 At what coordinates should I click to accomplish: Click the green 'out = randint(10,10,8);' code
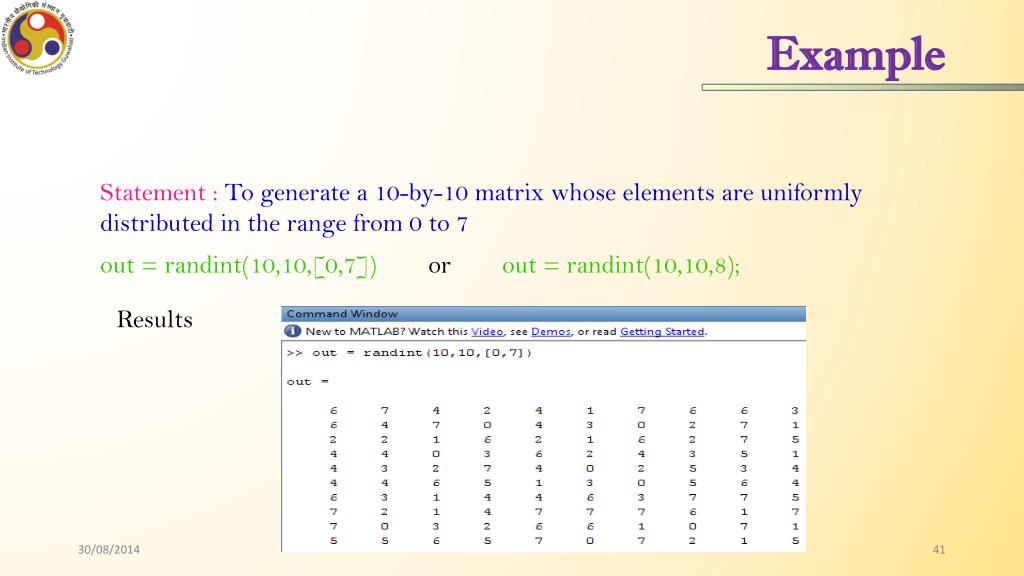(x=621, y=266)
